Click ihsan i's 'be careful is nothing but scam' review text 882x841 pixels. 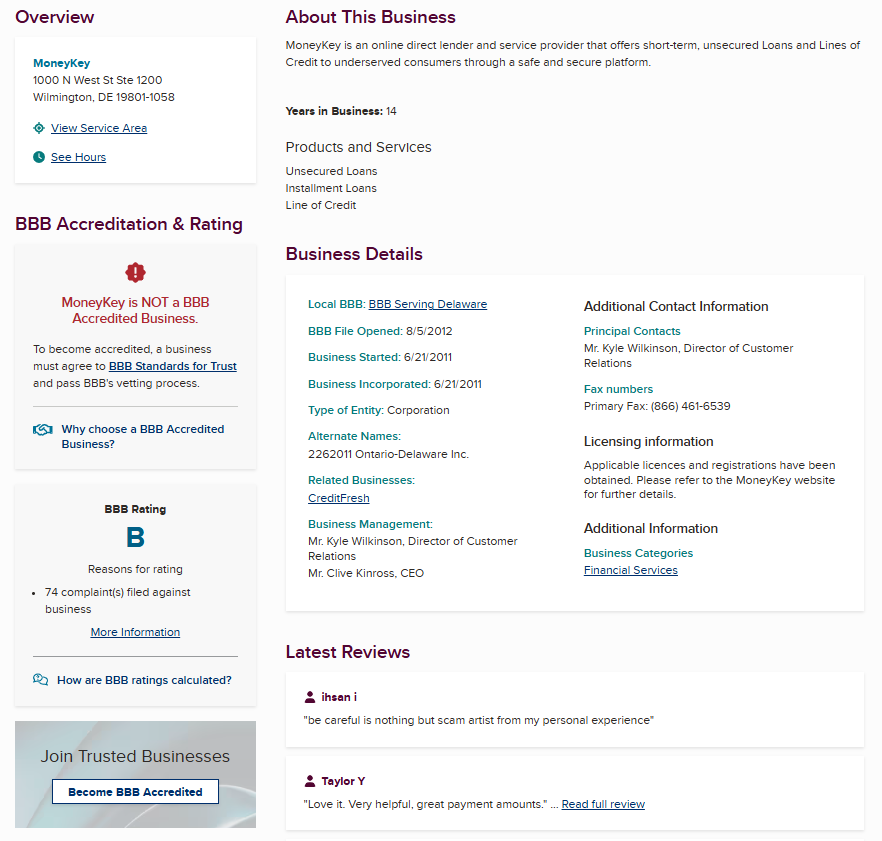(x=479, y=721)
